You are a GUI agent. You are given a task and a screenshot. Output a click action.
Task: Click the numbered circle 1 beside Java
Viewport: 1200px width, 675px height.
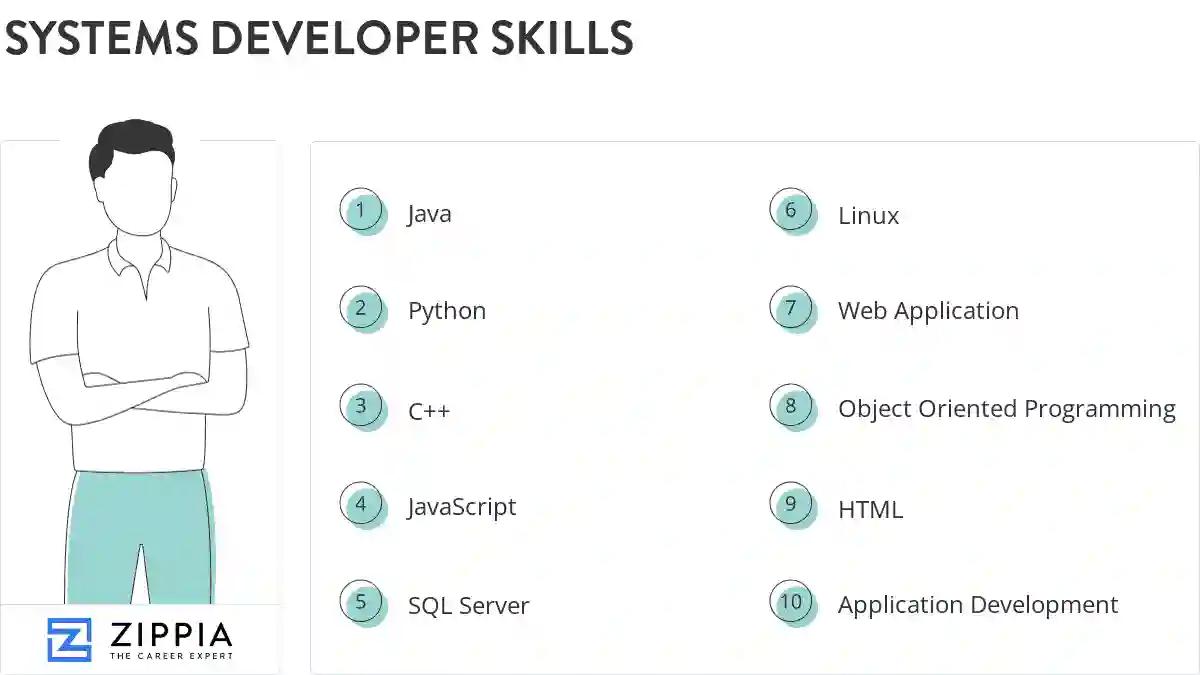(362, 210)
